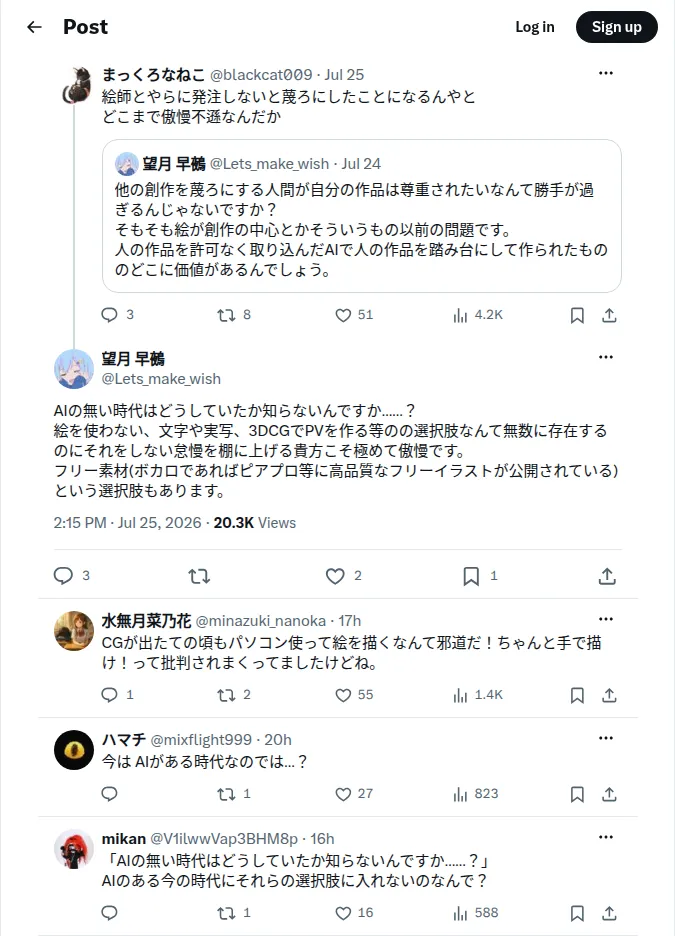Open more options for まっくろなねこ's post
Viewport: 675px width, 936px height.
pos(606,73)
